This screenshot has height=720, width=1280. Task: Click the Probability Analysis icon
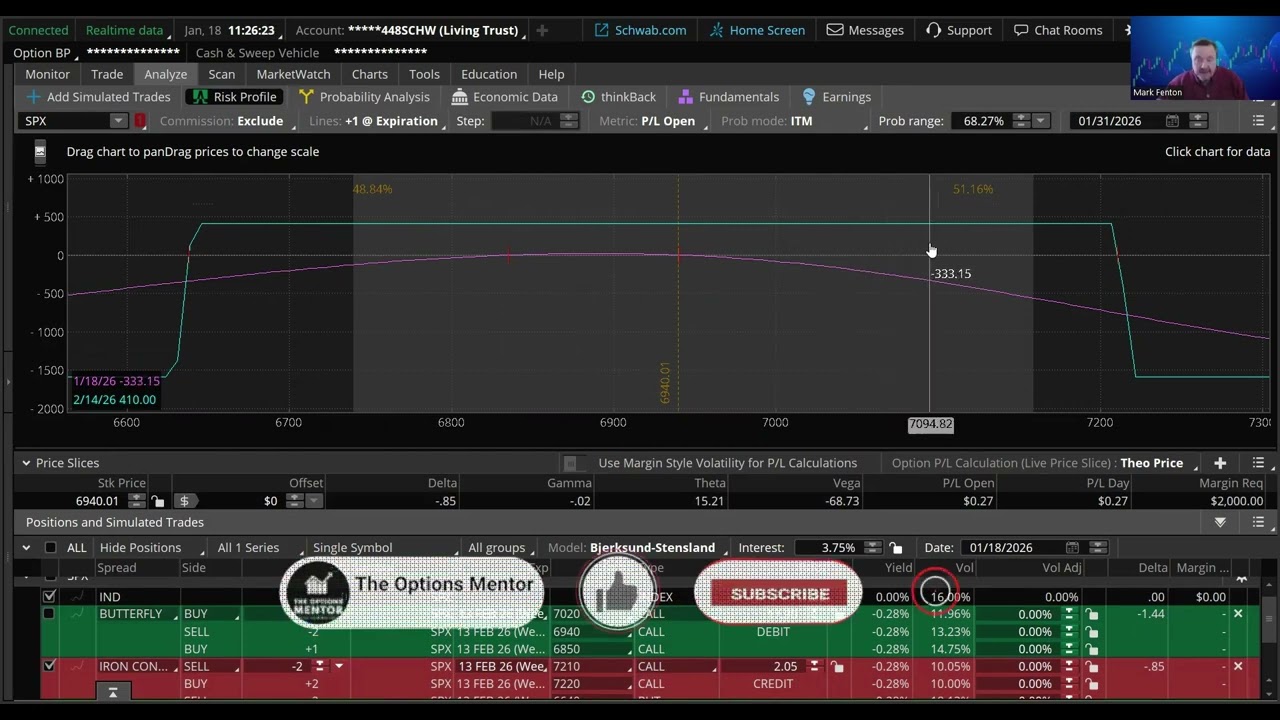pos(306,97)
